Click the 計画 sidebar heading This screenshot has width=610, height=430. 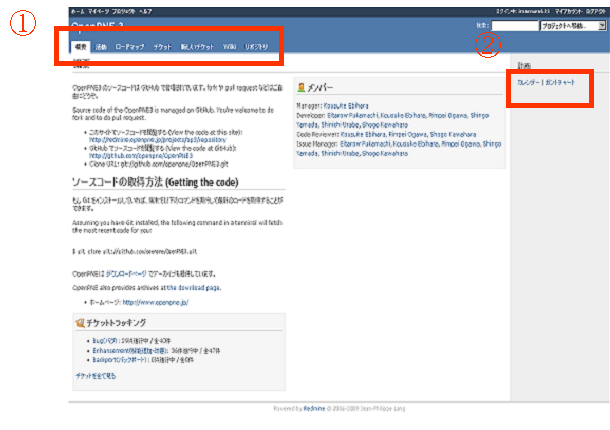(524, 65)
